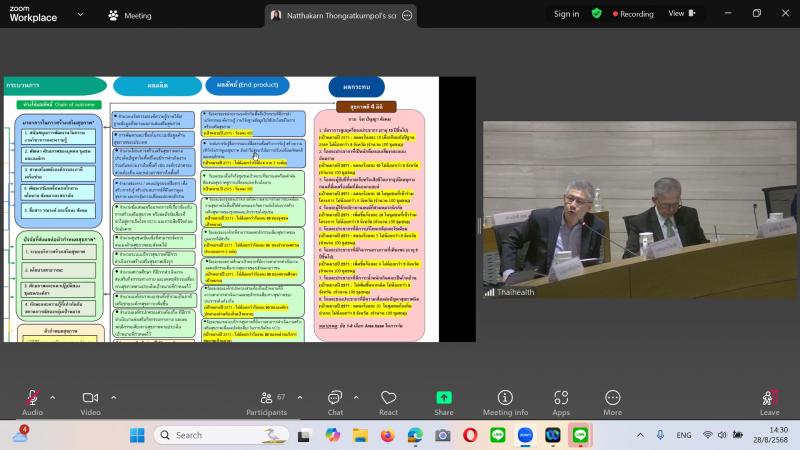Open the More options menu

coord(613,402)
